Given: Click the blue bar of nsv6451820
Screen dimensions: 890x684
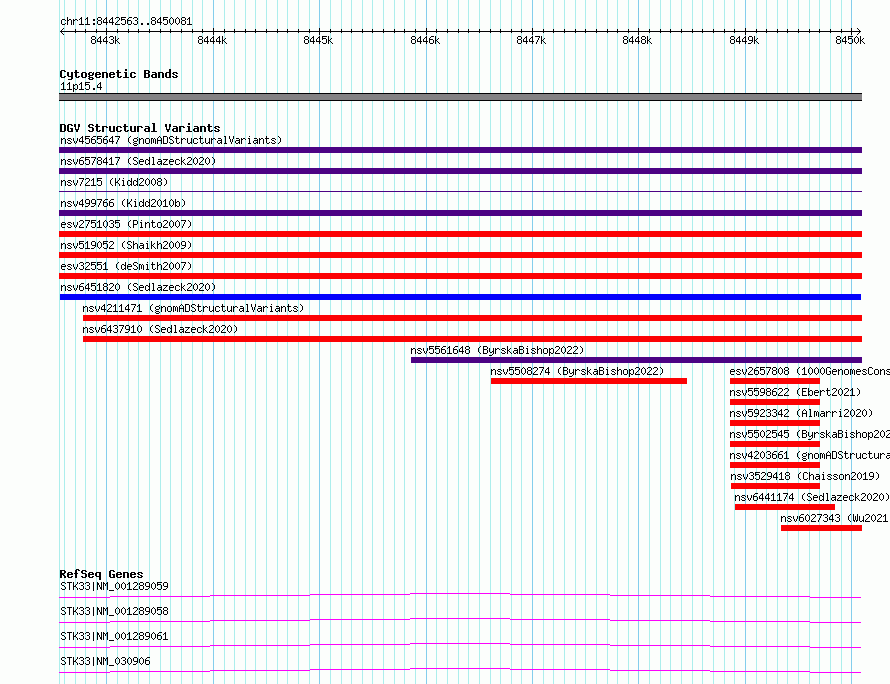Looking at the screenshot, I should point(460,297).
